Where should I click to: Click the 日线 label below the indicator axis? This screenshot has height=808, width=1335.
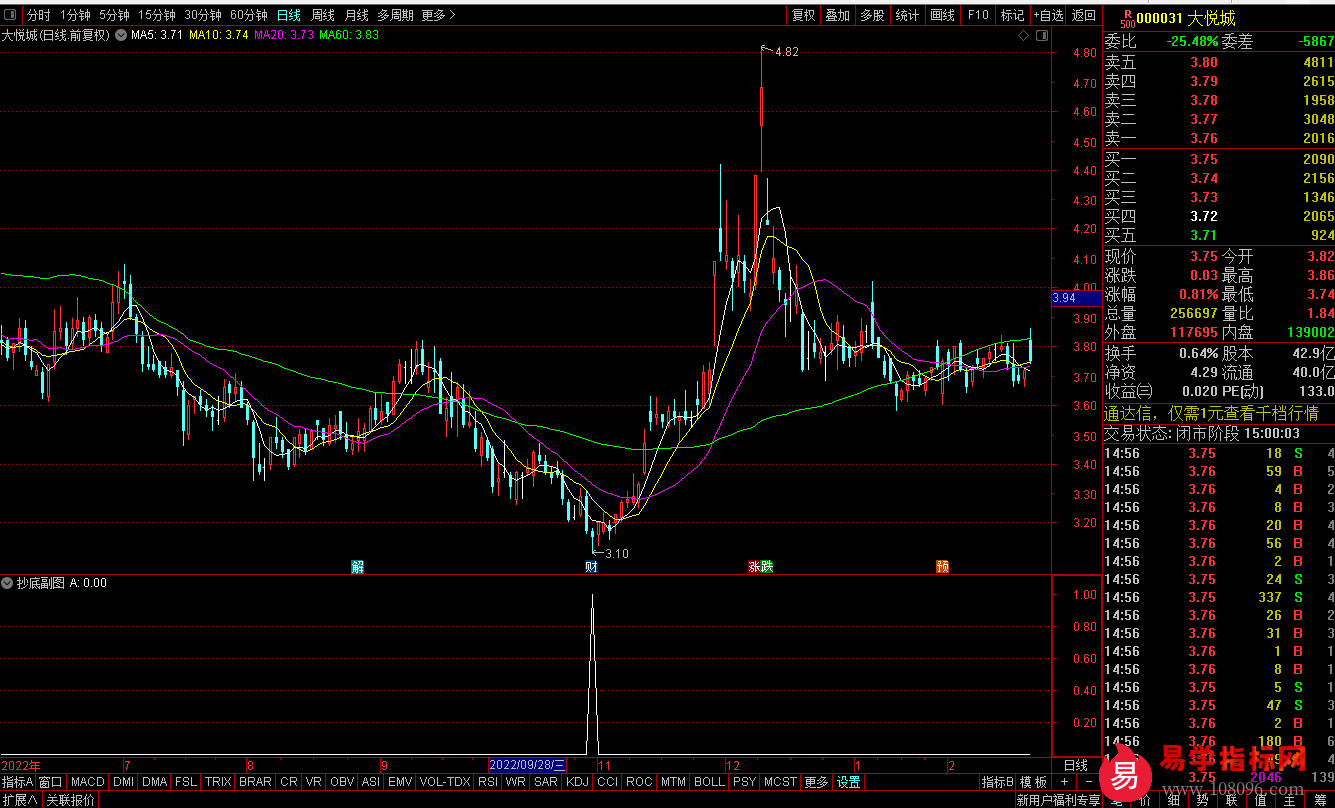point(1075,765)
